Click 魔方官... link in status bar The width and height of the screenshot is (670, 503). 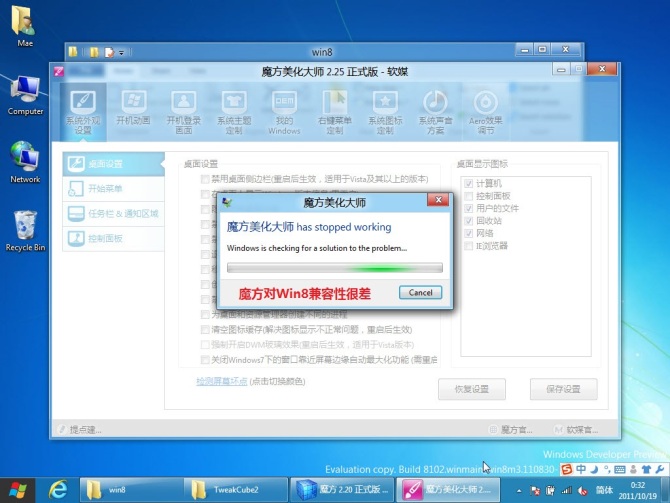coord(511,429)
